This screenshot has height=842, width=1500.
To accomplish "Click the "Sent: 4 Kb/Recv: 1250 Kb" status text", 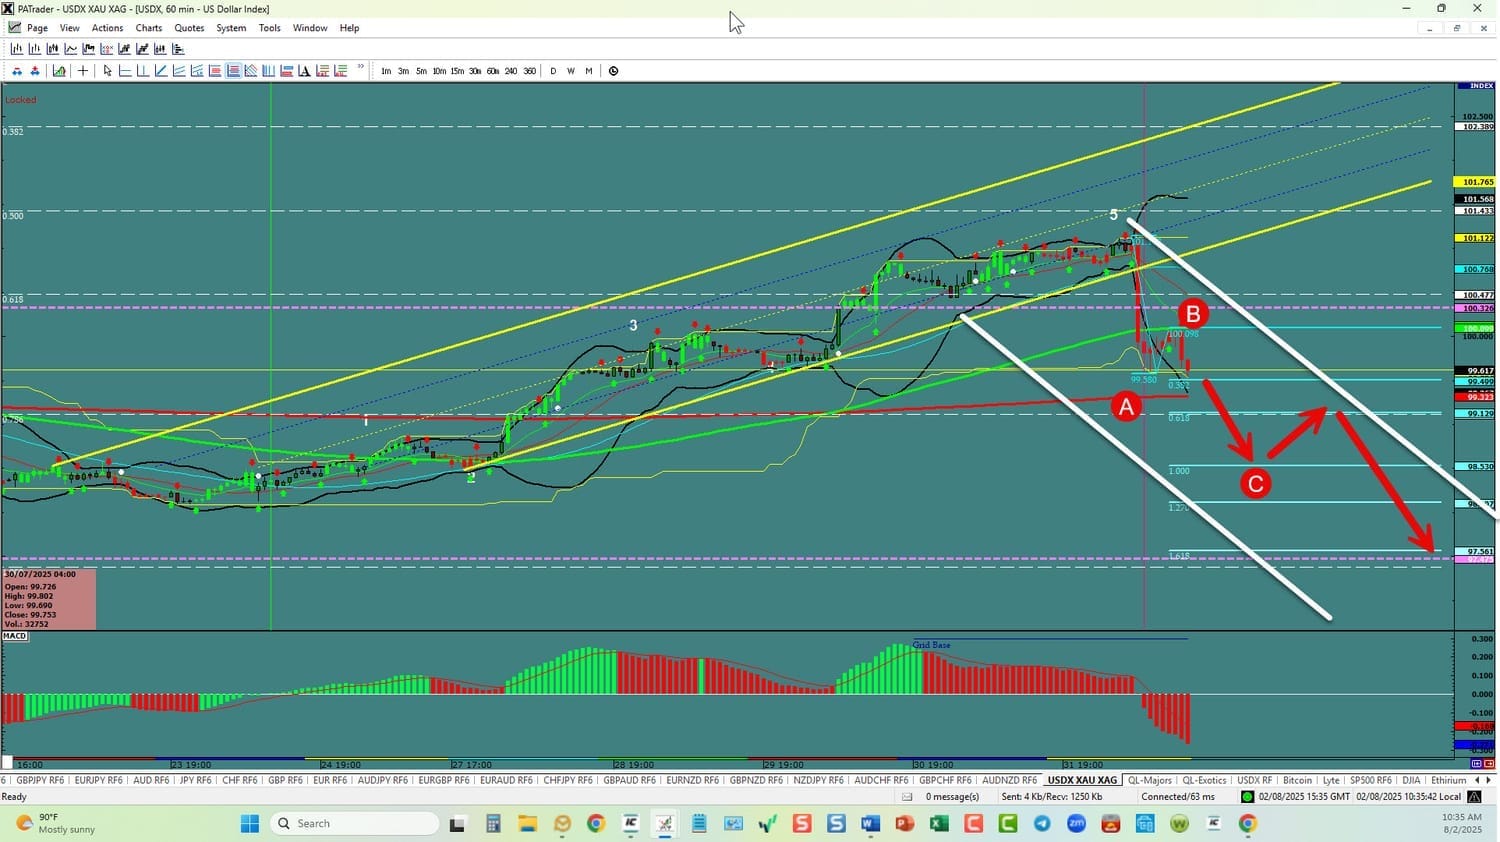I will click(1052, 797).
